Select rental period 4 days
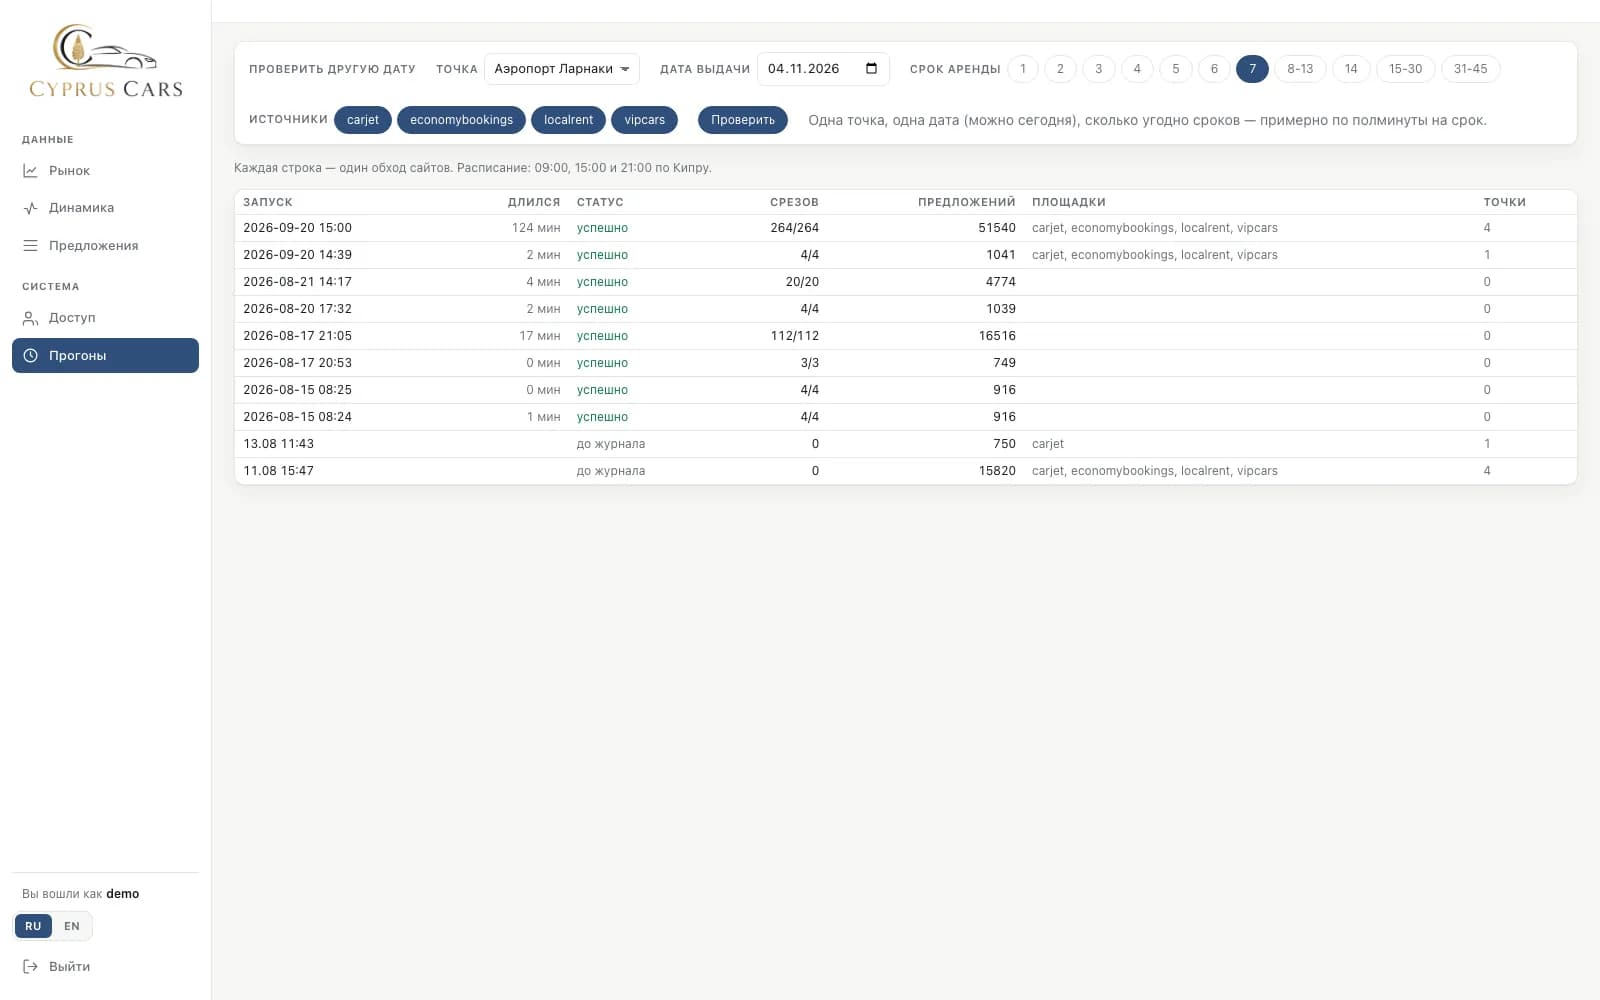Image resolution: width=1600 pixels, height=1000 pixels. (x=1137, y=69)
